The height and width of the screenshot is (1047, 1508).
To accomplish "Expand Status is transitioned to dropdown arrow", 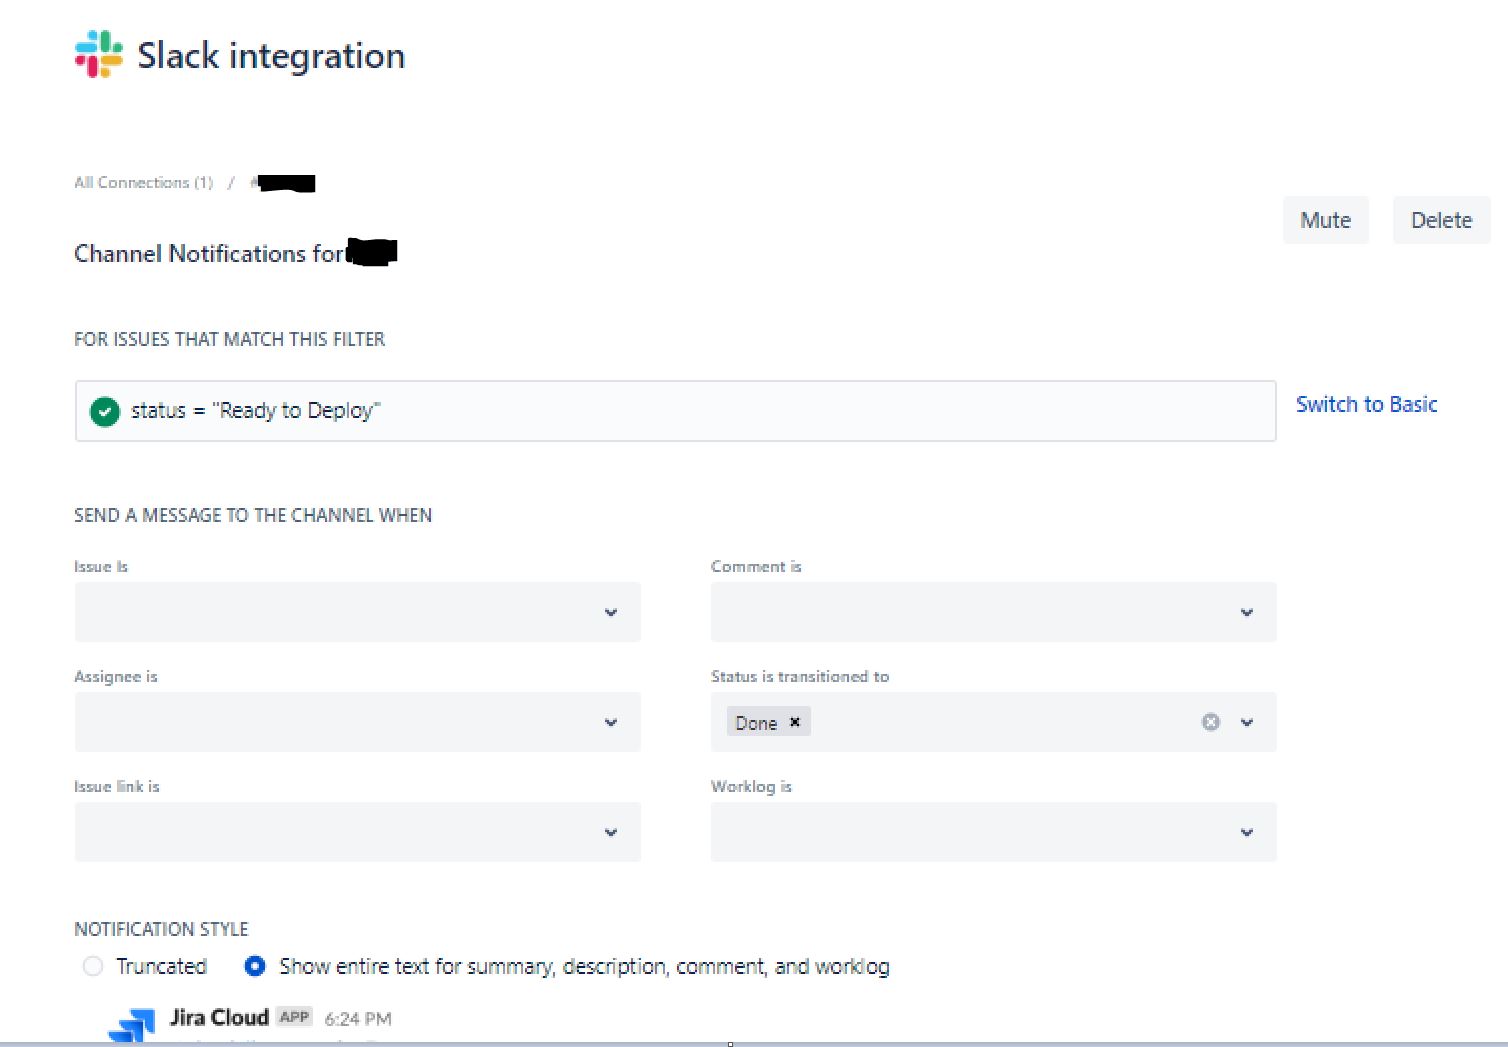I will point(1247,722).
